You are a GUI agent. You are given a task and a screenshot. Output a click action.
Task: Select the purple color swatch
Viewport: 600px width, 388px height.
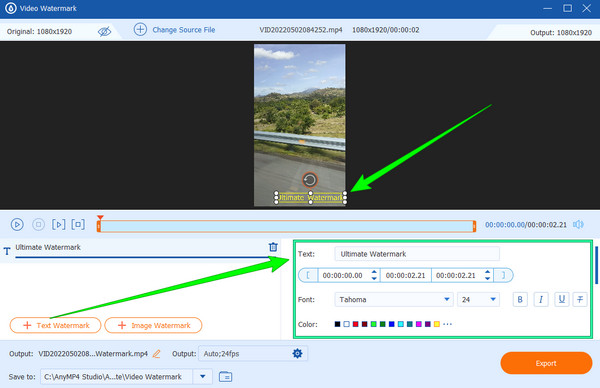click(x=428, y=324)
